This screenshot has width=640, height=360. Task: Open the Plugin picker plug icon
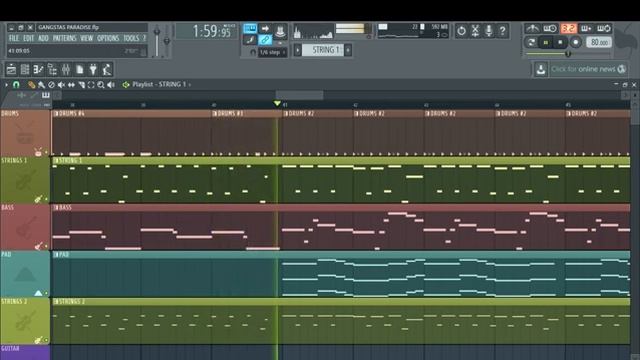tap(93, 69)
